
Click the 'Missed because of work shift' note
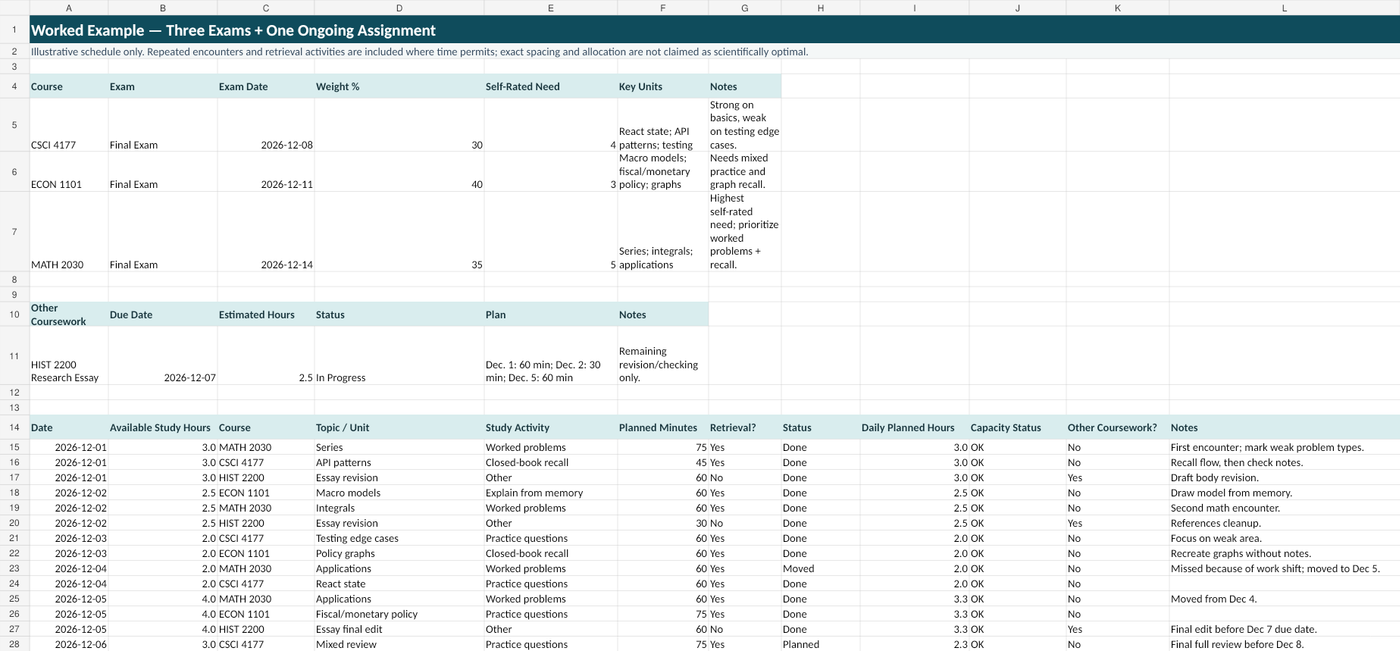pyautogui.click(x=1284, y=569)
